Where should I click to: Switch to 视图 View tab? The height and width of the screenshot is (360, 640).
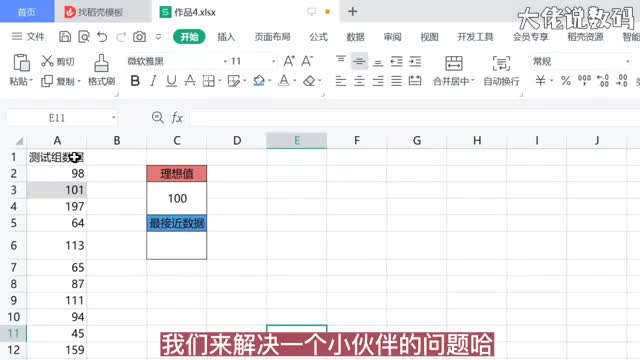click(429, 37)
